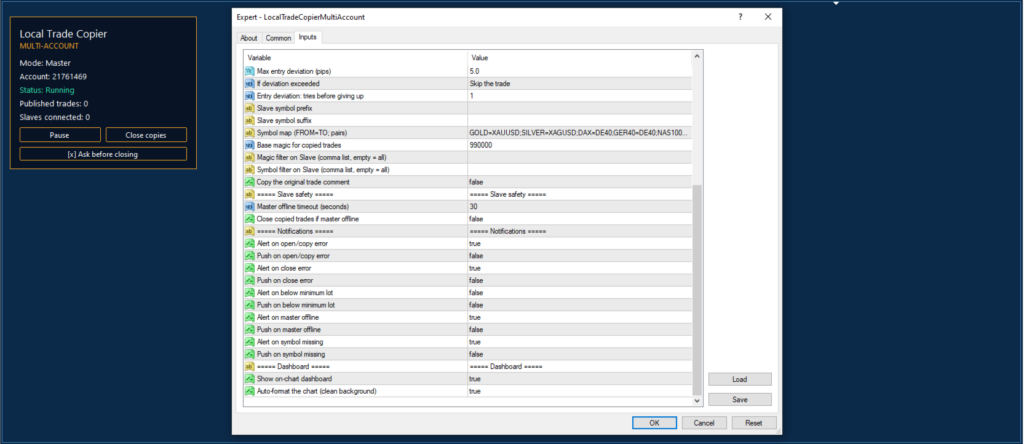
Task: Click the string icon beside Slave symbol prefix
Action: coord(249,108)
